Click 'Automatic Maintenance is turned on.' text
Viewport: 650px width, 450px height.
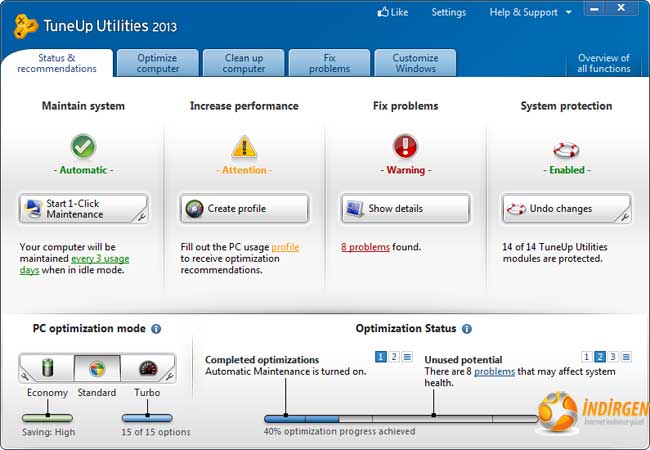(x=286, y=371)
